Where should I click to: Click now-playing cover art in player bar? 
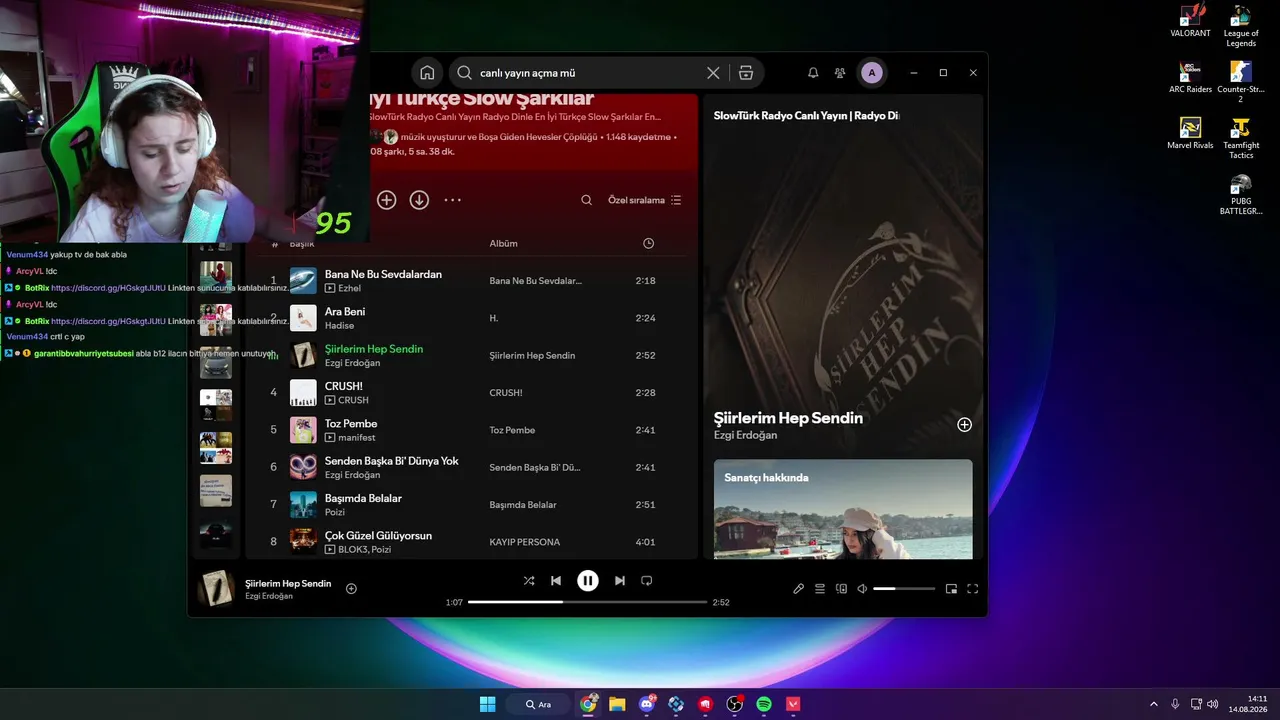(x=215, y=588)
